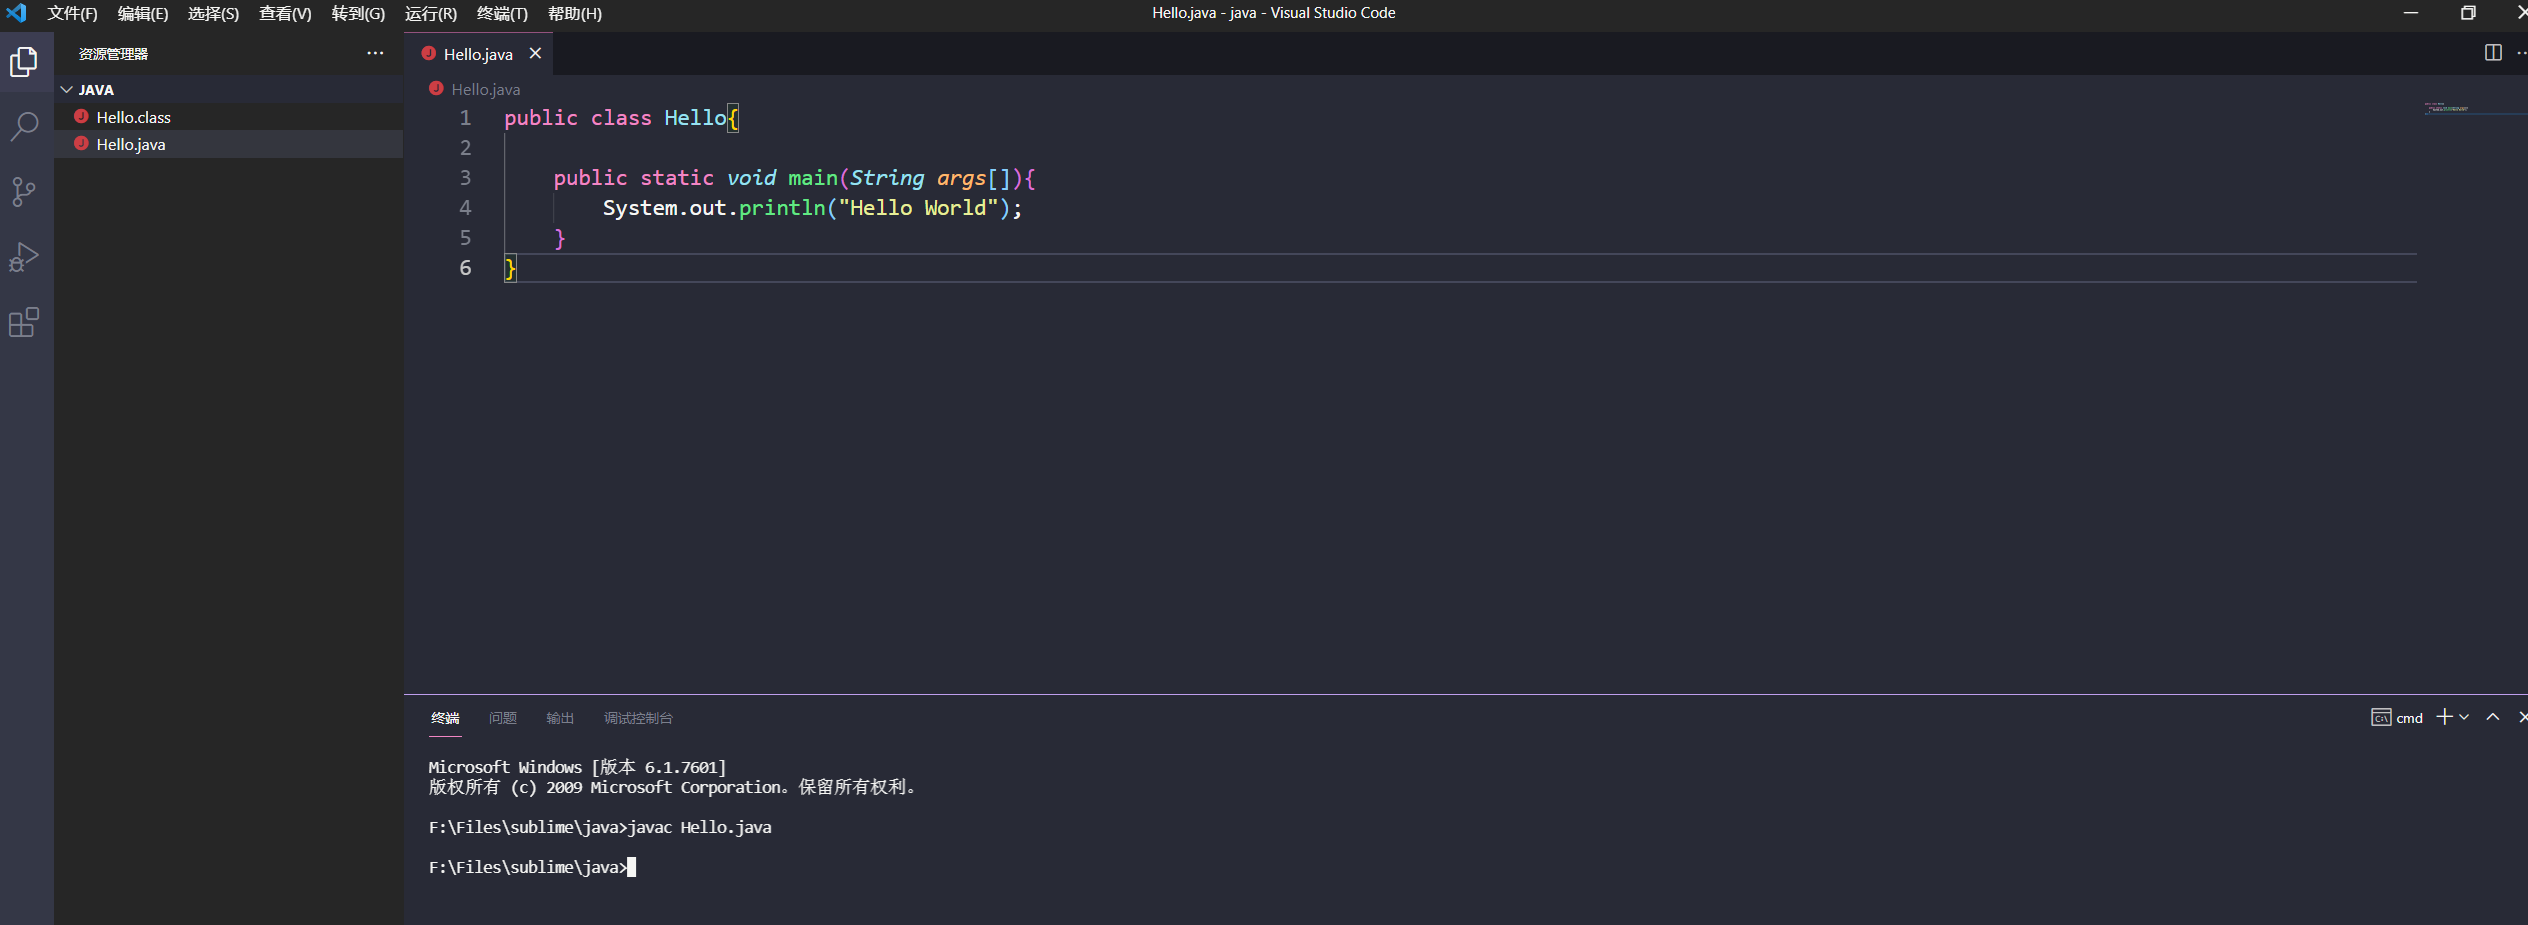Image resolution: width=2528 pixels, height=925 pixels.
Task: Click line number 3 in the gutter
Action: [x=465, y=178]
